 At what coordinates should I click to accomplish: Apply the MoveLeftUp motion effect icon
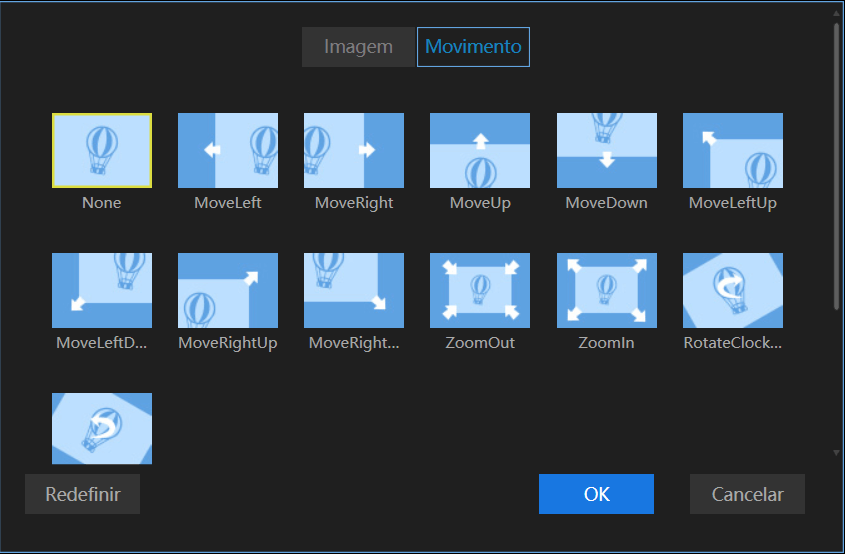pyautogui.click(x=733, y=150)
